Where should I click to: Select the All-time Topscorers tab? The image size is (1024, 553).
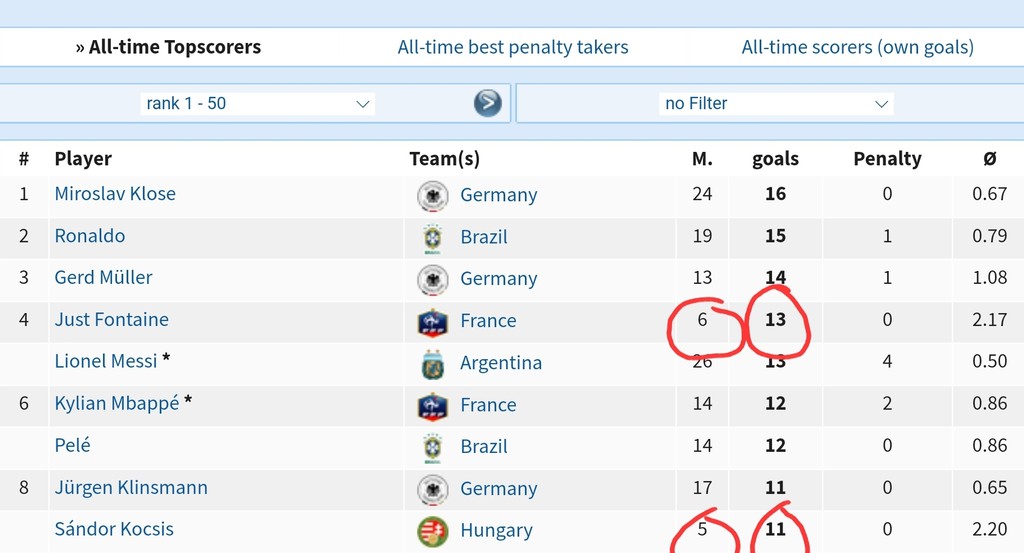click(x=168, y=47)
